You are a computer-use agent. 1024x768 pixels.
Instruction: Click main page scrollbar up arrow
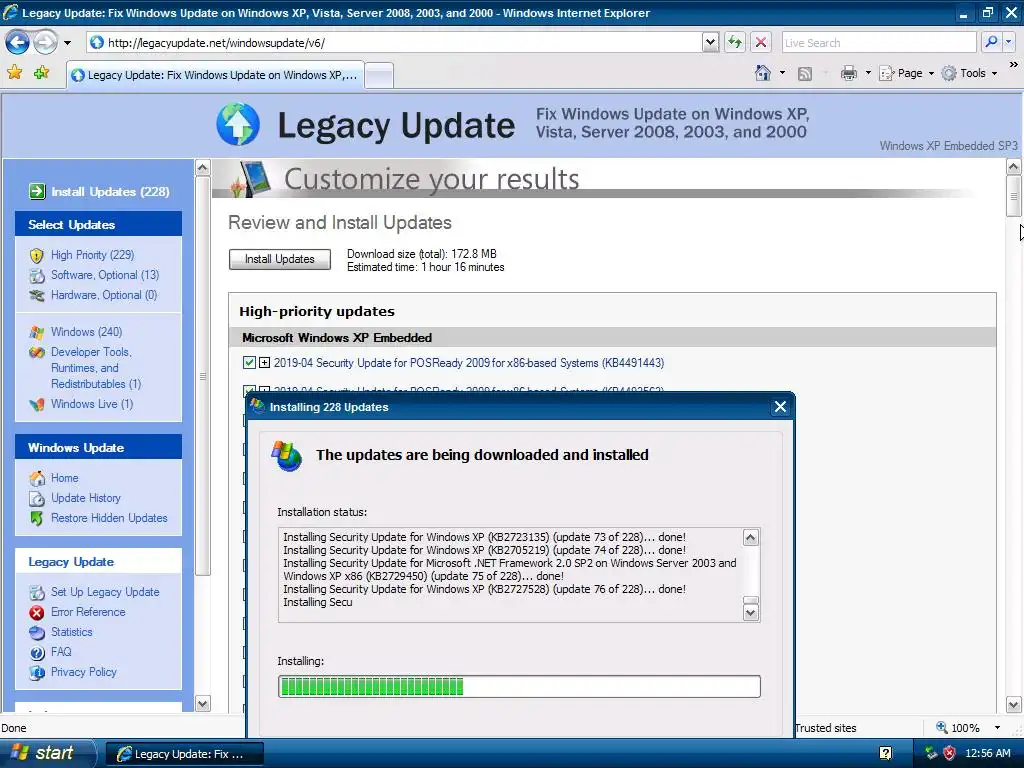[x=1014, y=167]
